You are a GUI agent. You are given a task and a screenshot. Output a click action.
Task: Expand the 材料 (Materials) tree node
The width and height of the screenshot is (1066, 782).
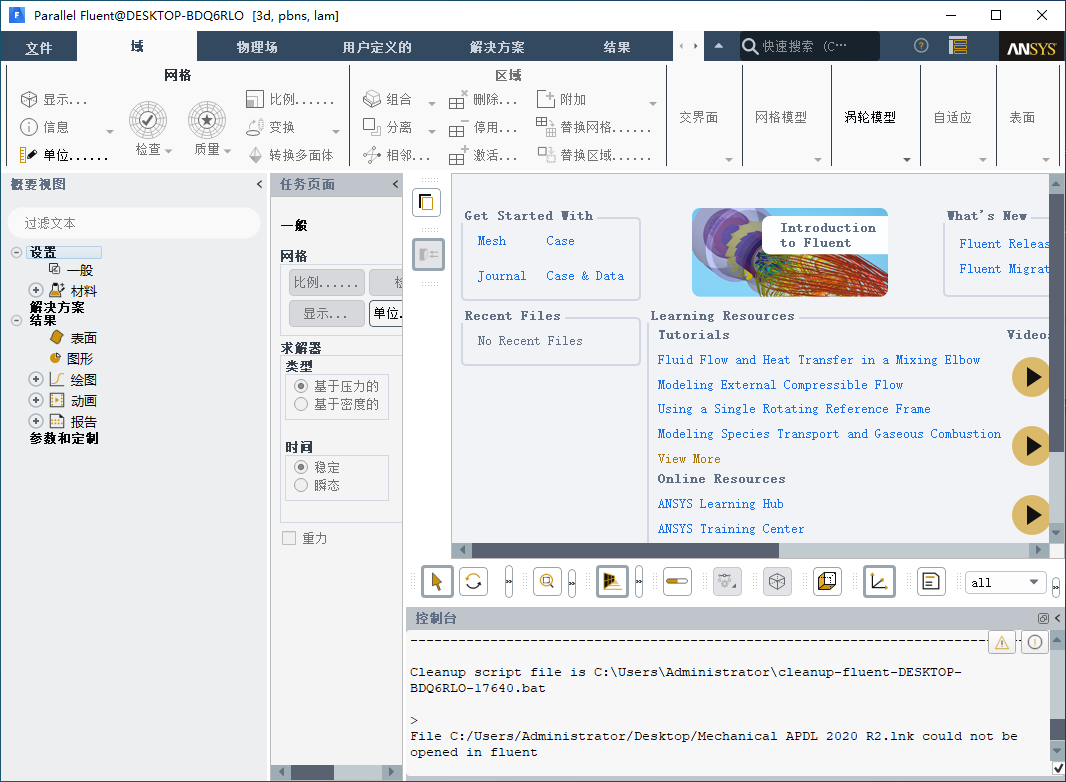pyautogui.click(x=35, y=290)
